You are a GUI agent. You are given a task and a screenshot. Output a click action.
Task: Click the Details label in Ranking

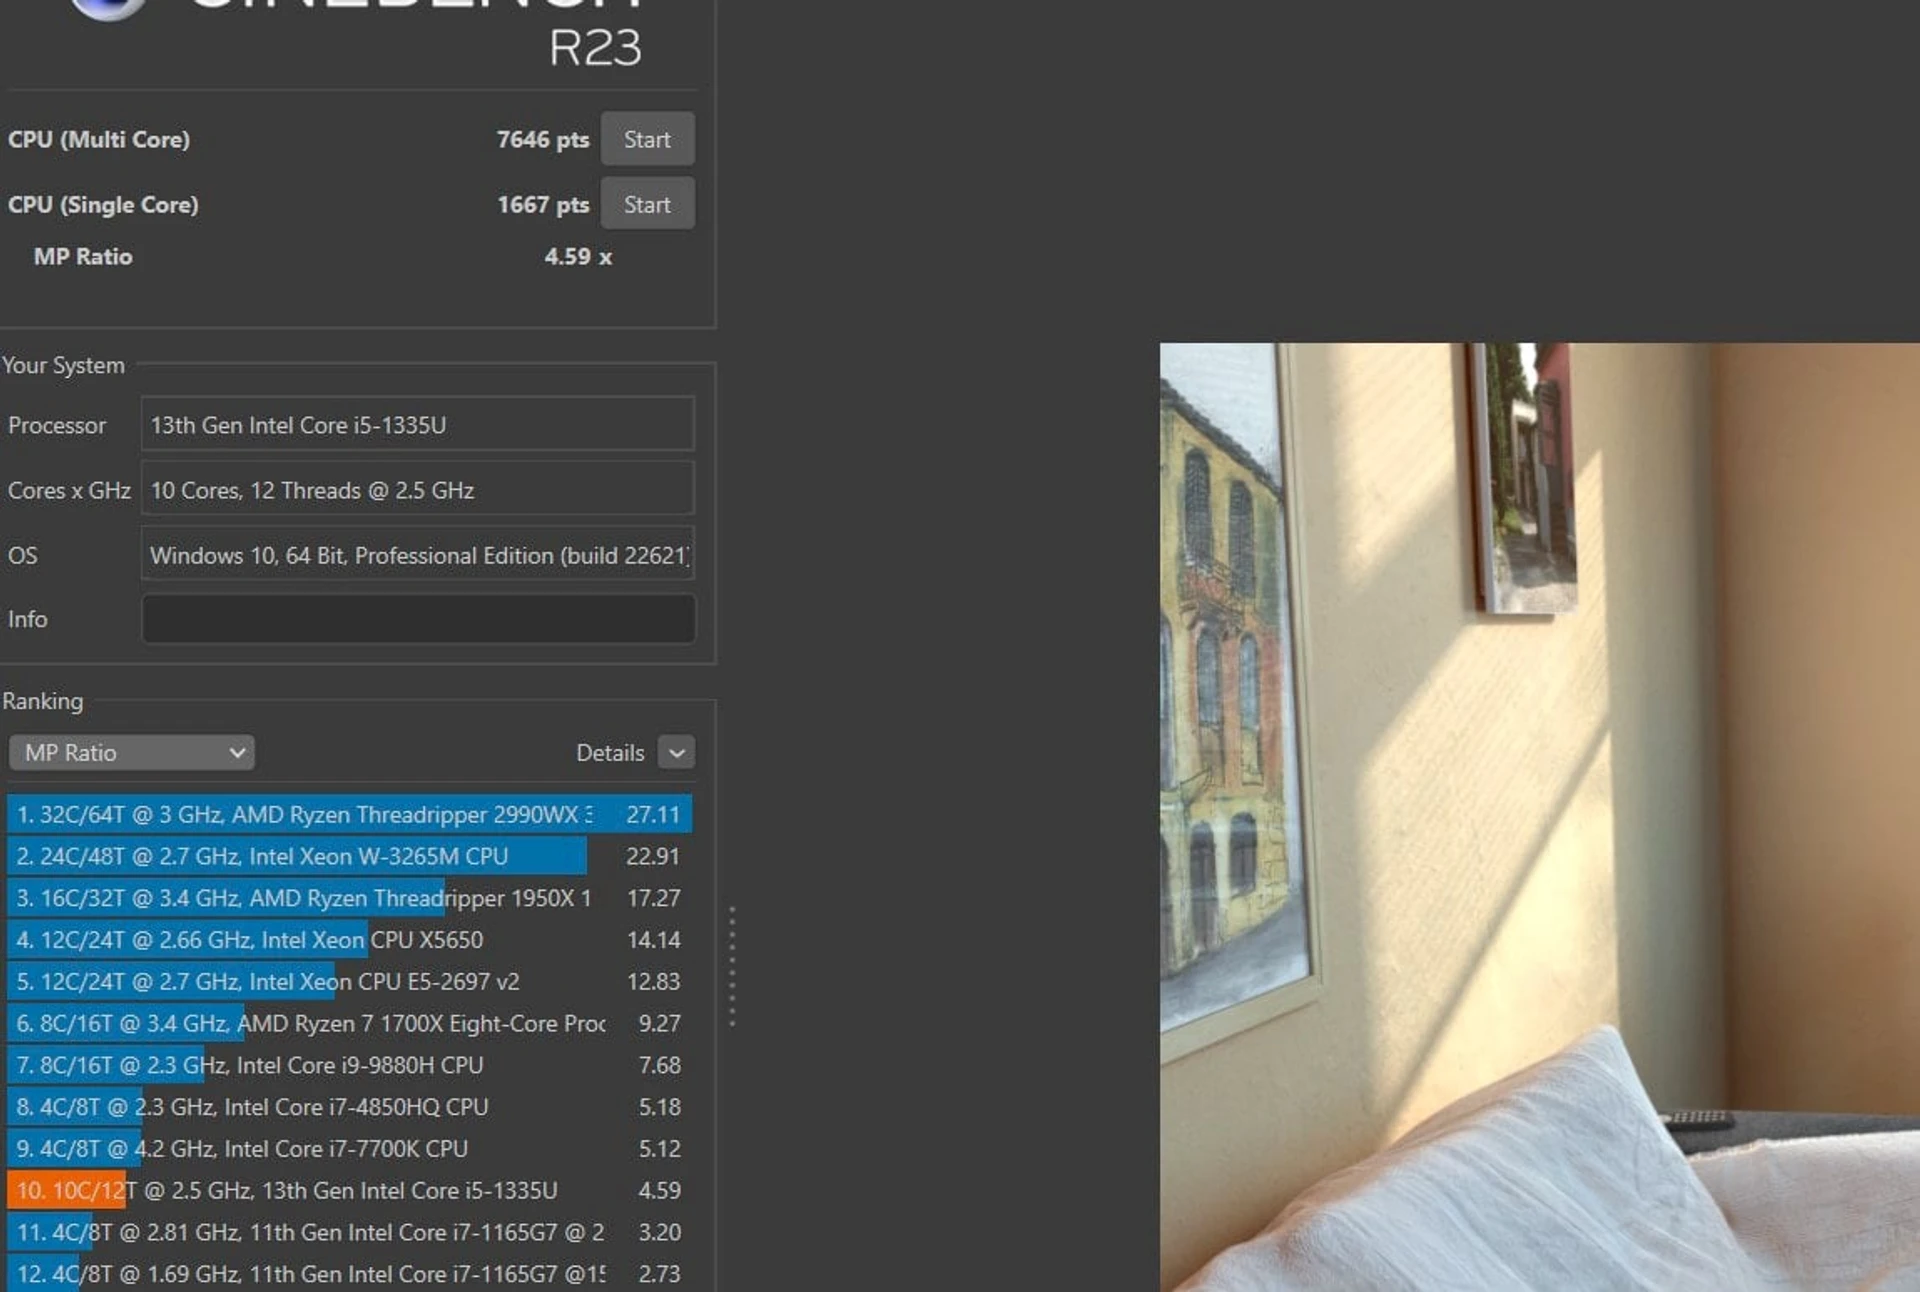pyautogui.click(x=610, y=752)
